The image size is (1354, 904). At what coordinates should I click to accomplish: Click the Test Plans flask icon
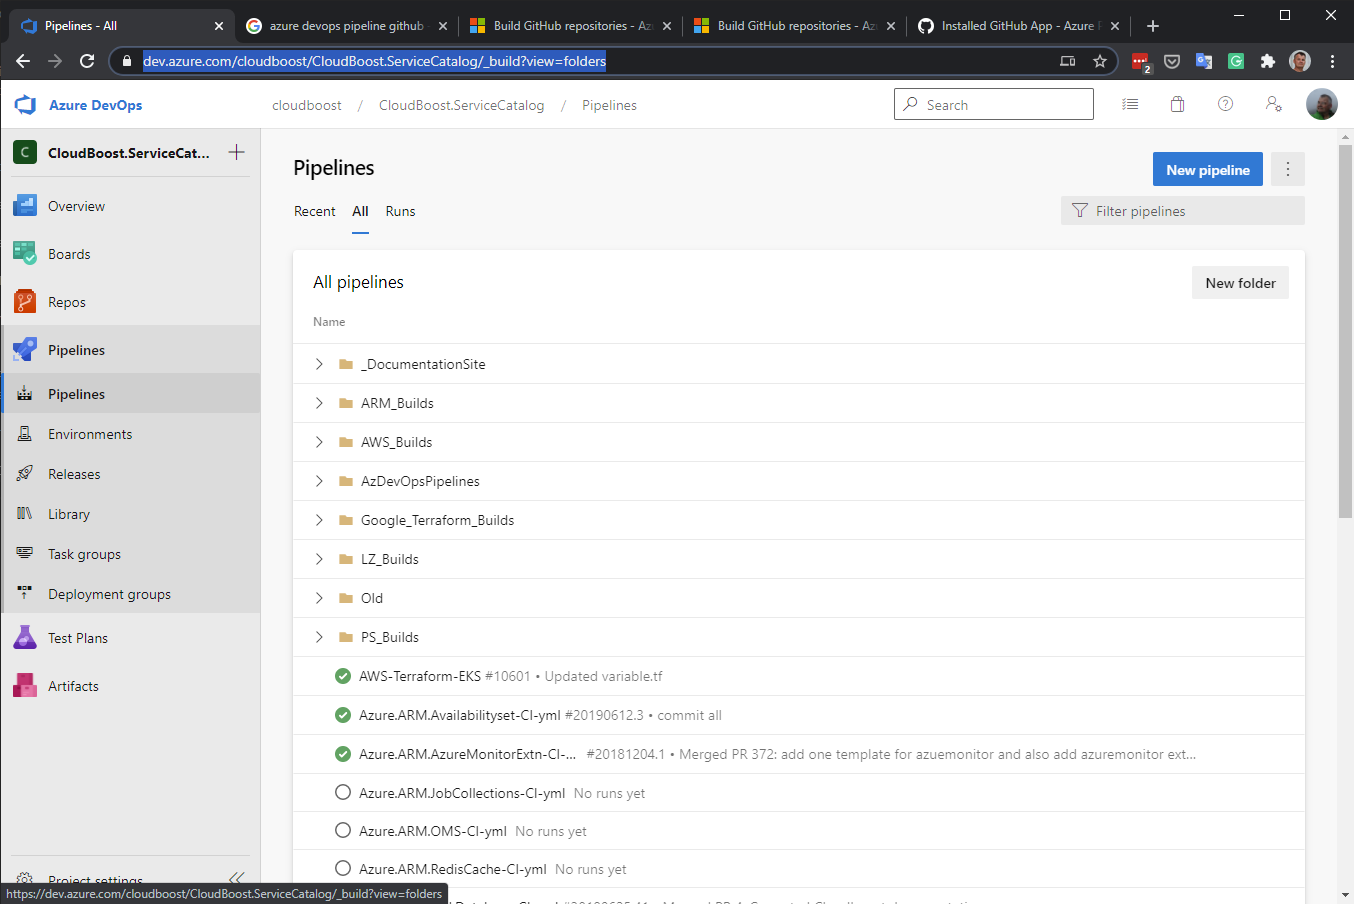coord(25,637)
